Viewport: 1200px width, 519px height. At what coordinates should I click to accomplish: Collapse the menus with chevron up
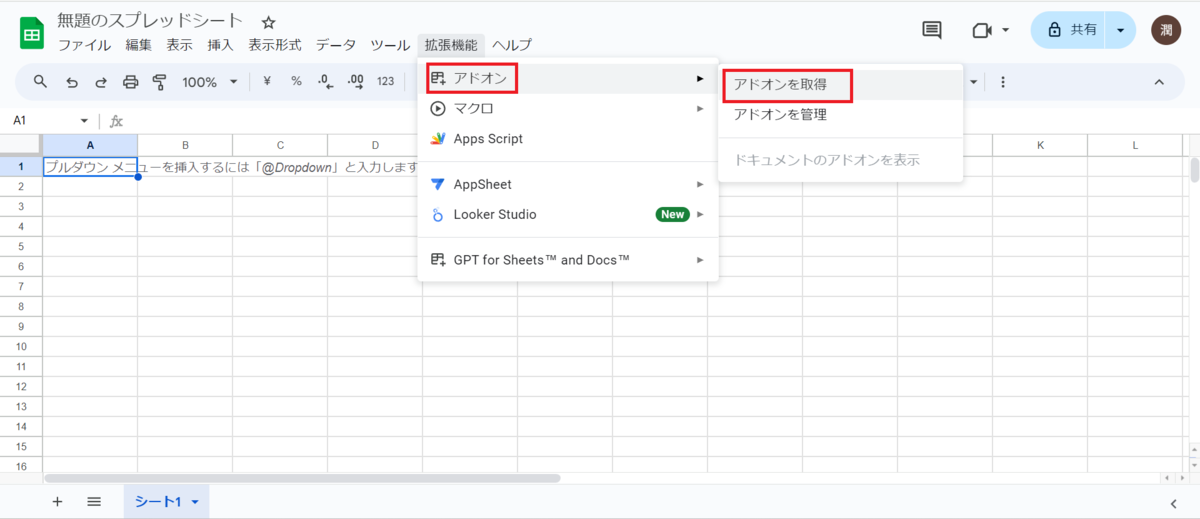(x=1159, y=82)
